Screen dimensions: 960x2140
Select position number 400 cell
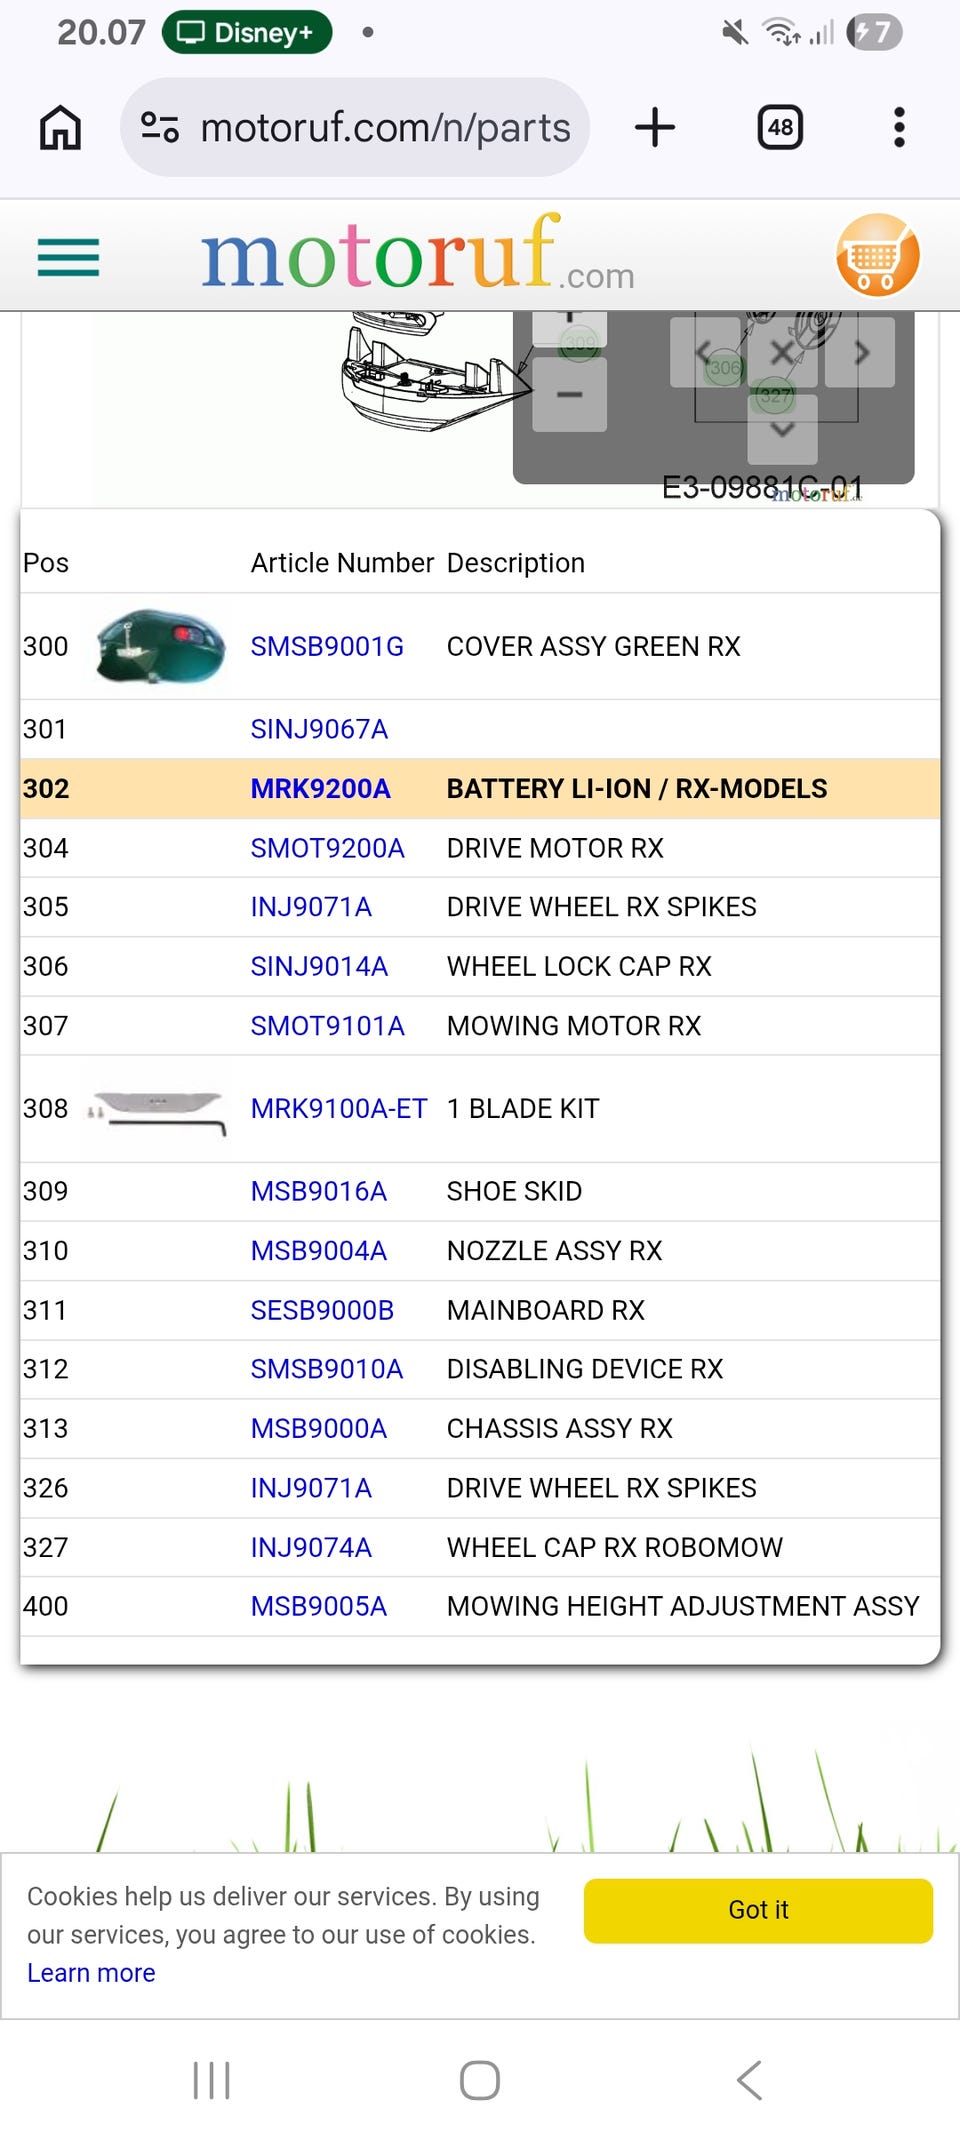[46, 1606]
